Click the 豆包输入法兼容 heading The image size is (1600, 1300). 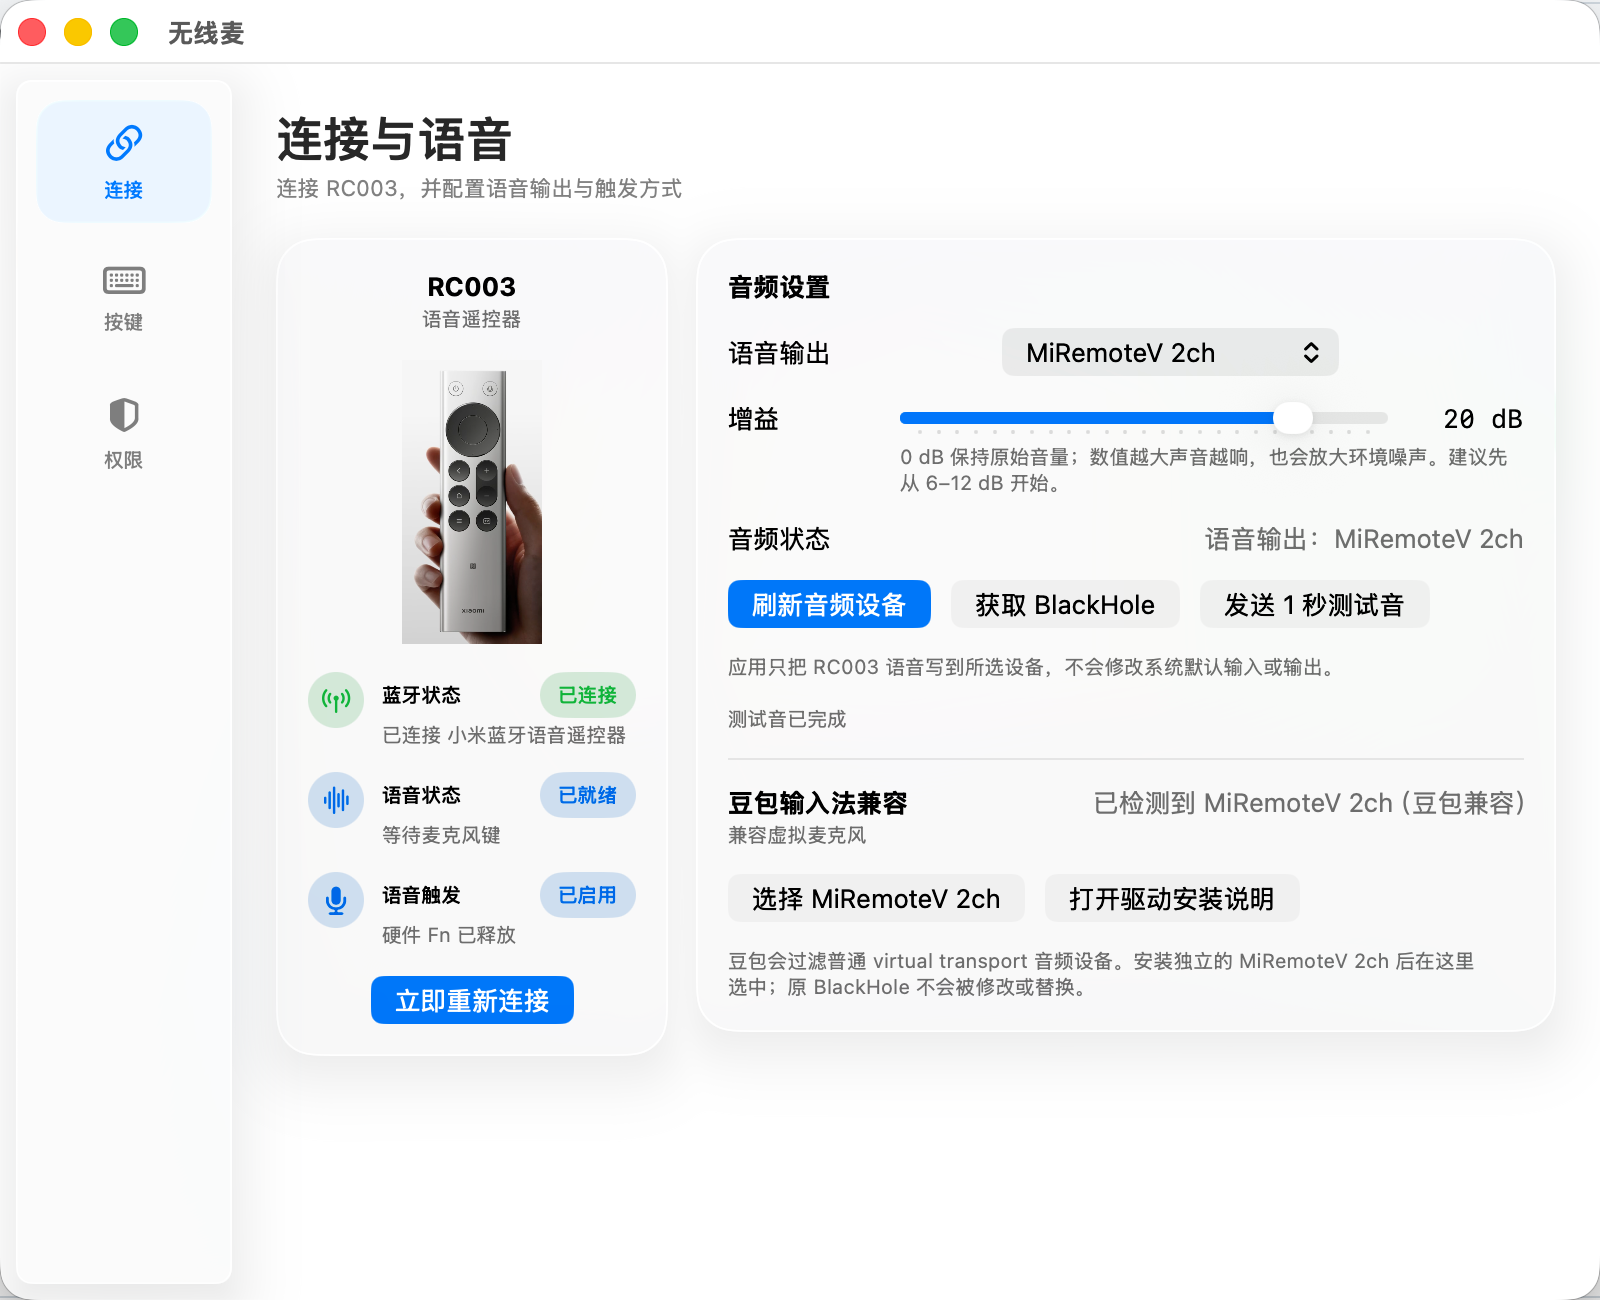point(818,803)
